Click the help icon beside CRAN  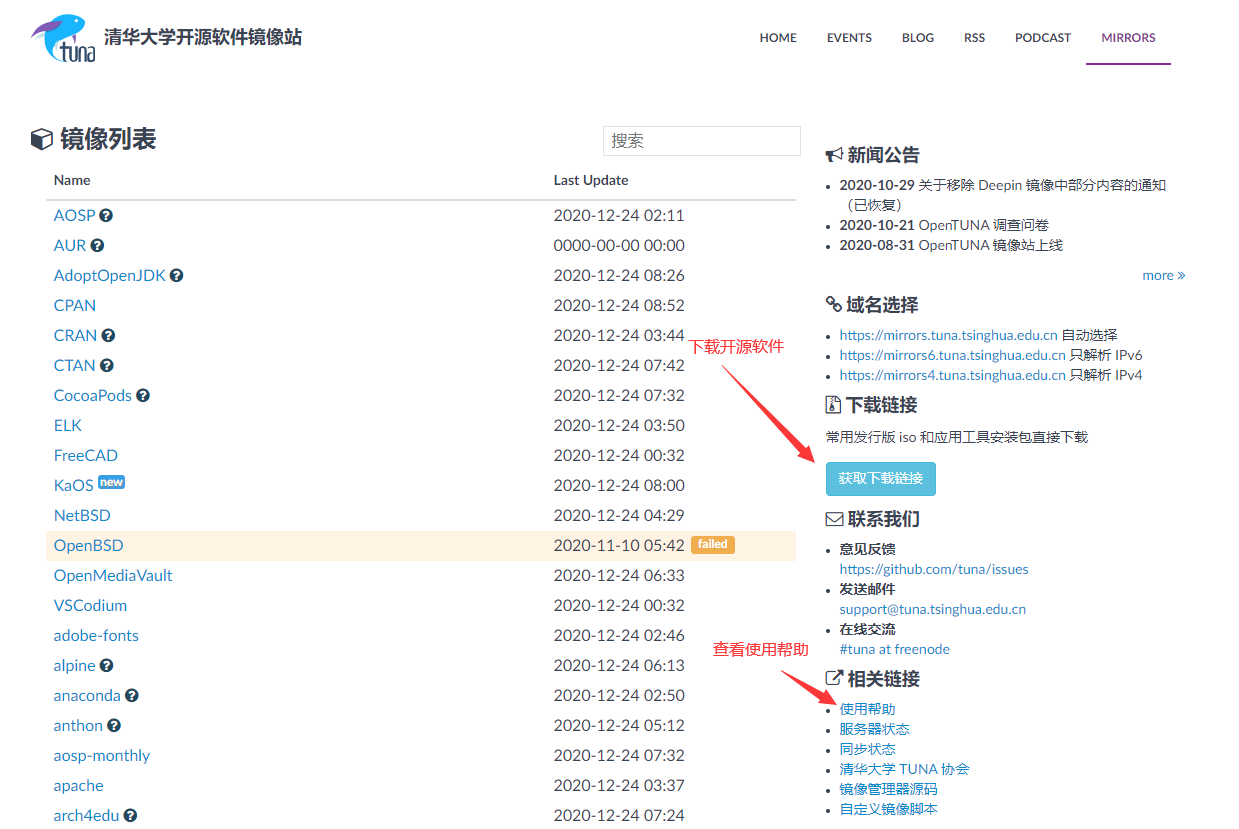(108, 335)
